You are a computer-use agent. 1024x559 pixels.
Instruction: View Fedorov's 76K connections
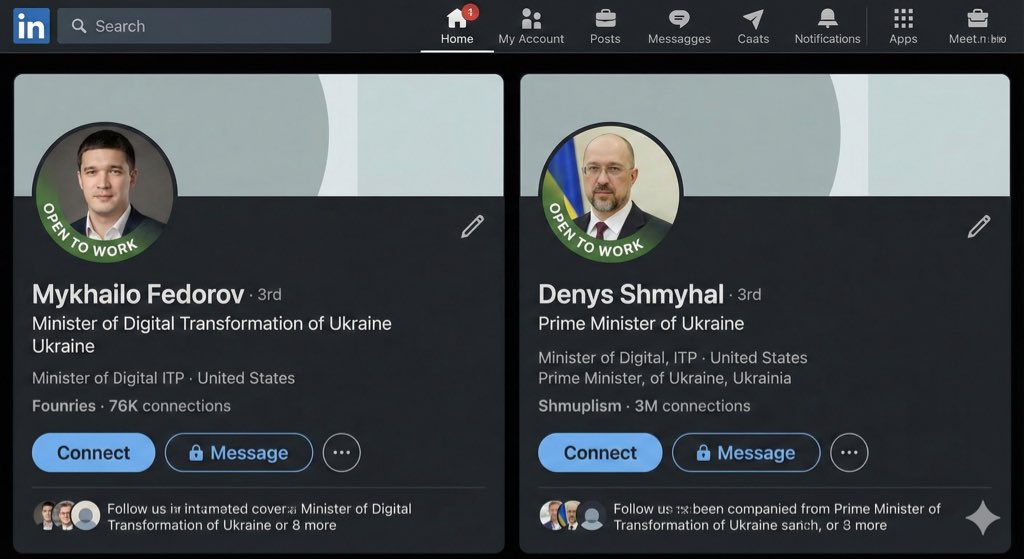(169, 406)
